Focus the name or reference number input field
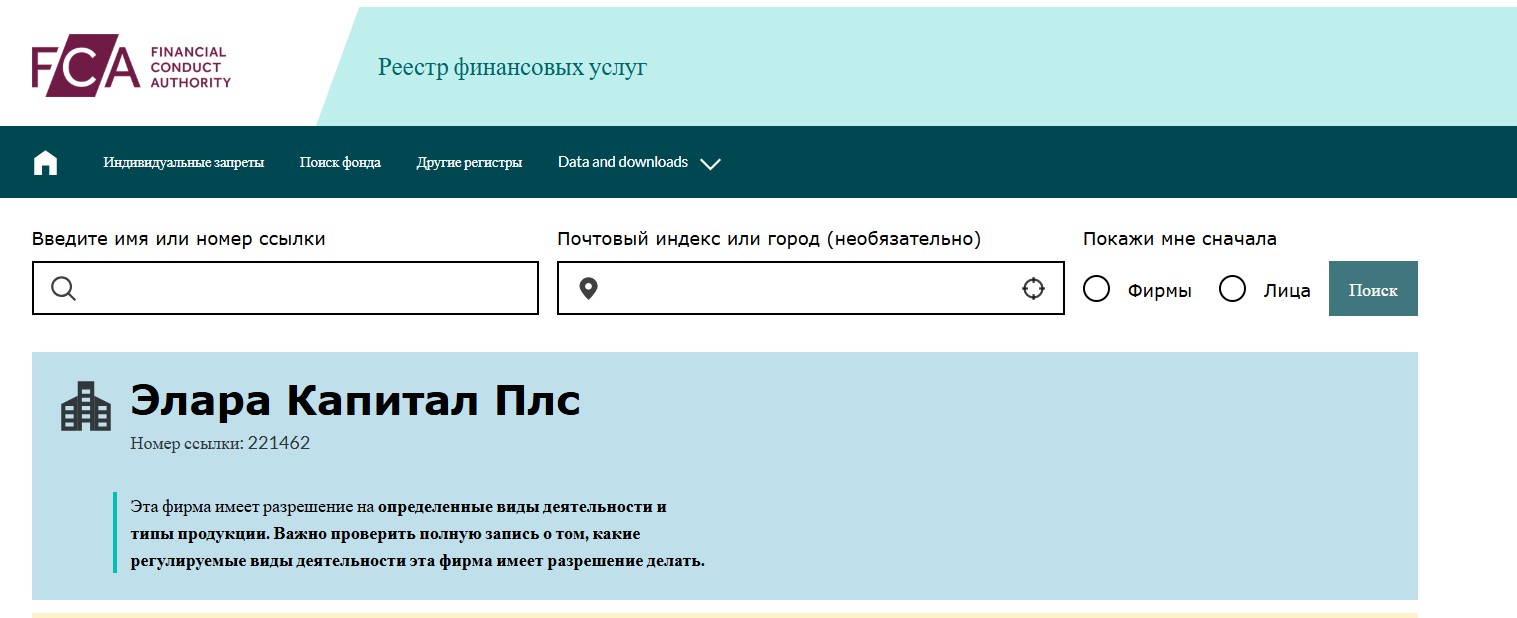1517x618 pixels. (285, 288)
